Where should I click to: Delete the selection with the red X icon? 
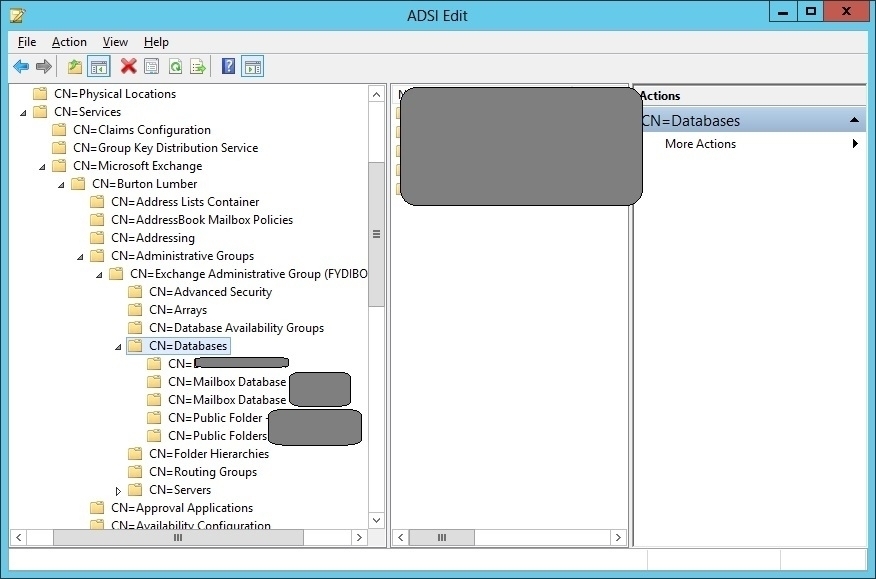coord(126,66)
